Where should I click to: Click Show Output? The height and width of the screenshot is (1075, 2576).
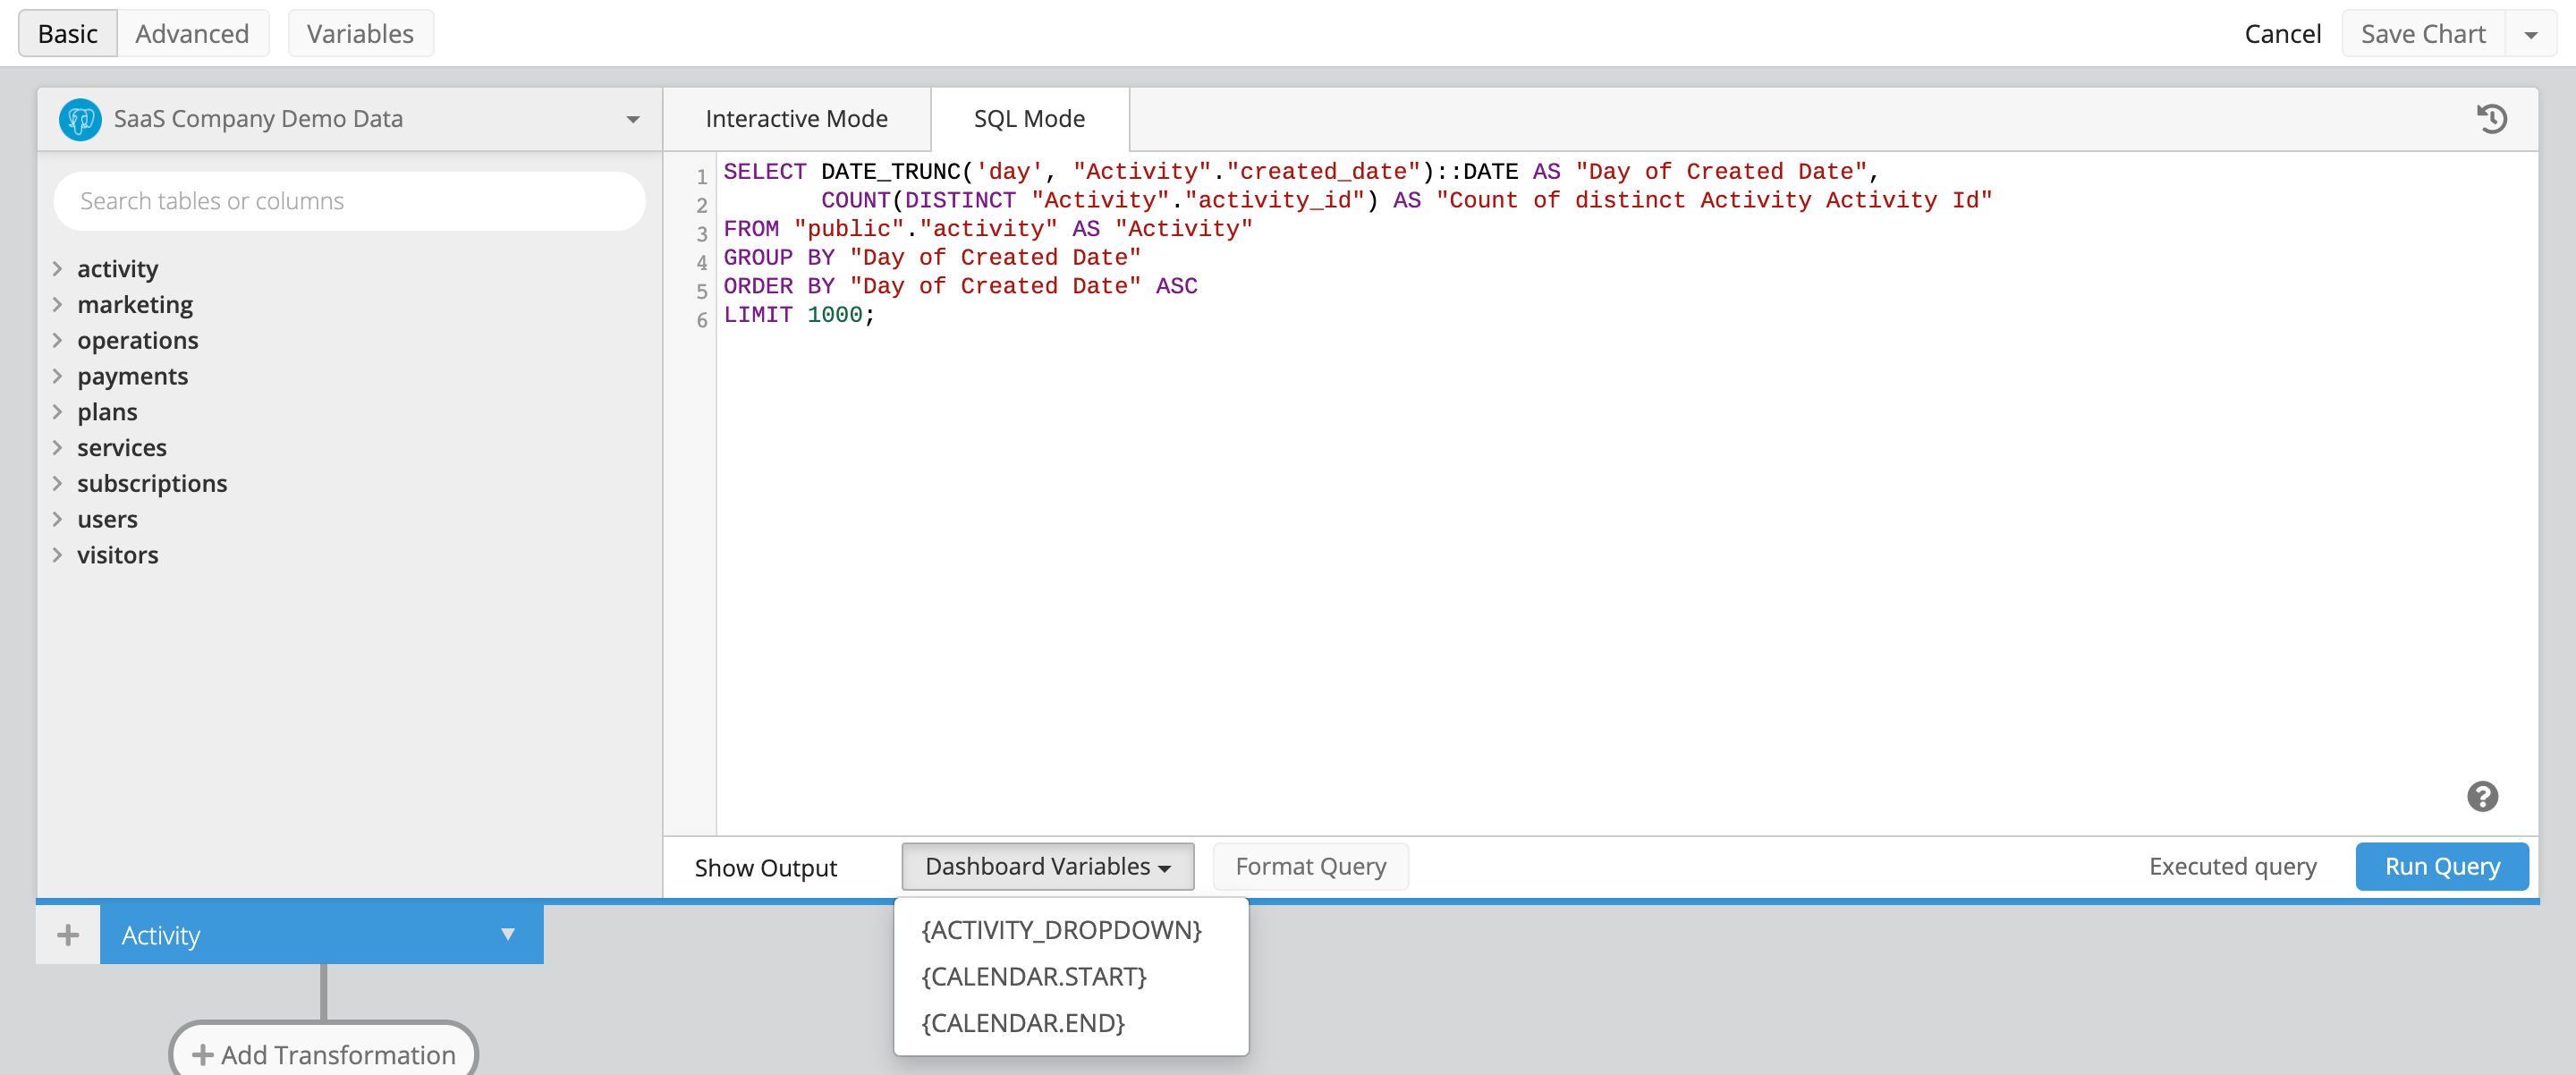click(765, 867)
